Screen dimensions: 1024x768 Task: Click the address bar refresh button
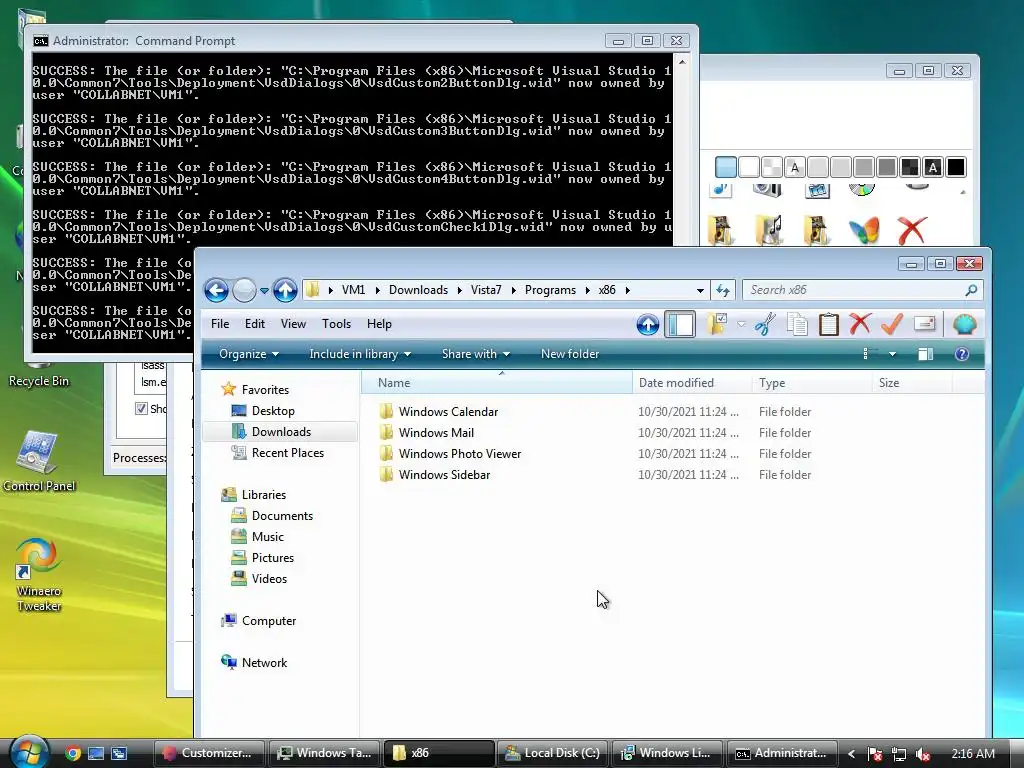[723, 290]
